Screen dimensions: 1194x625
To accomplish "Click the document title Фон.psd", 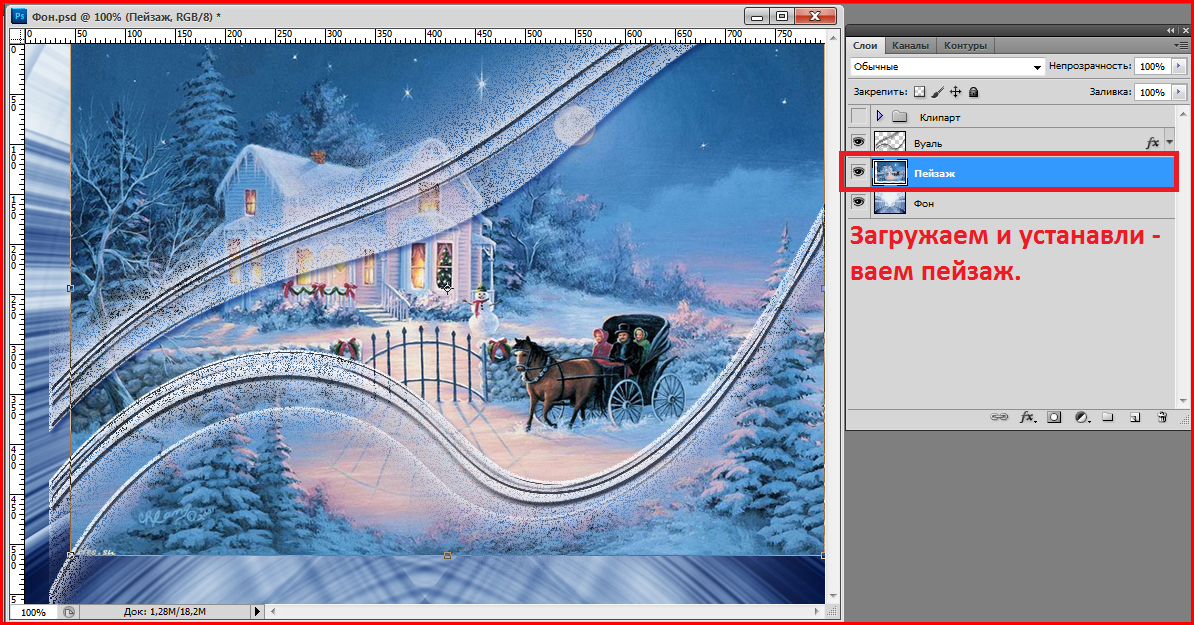I will click(52, 16).
